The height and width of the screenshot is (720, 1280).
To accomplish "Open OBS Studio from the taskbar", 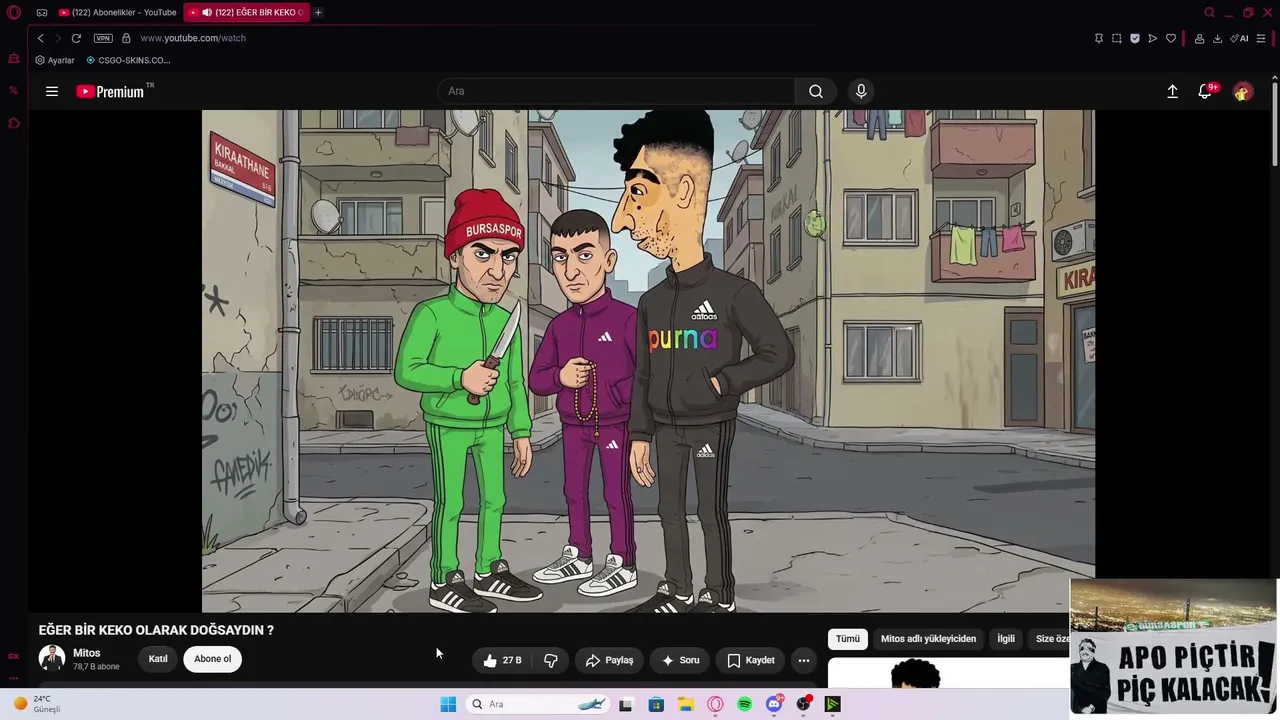I will [x=803, y=704].
